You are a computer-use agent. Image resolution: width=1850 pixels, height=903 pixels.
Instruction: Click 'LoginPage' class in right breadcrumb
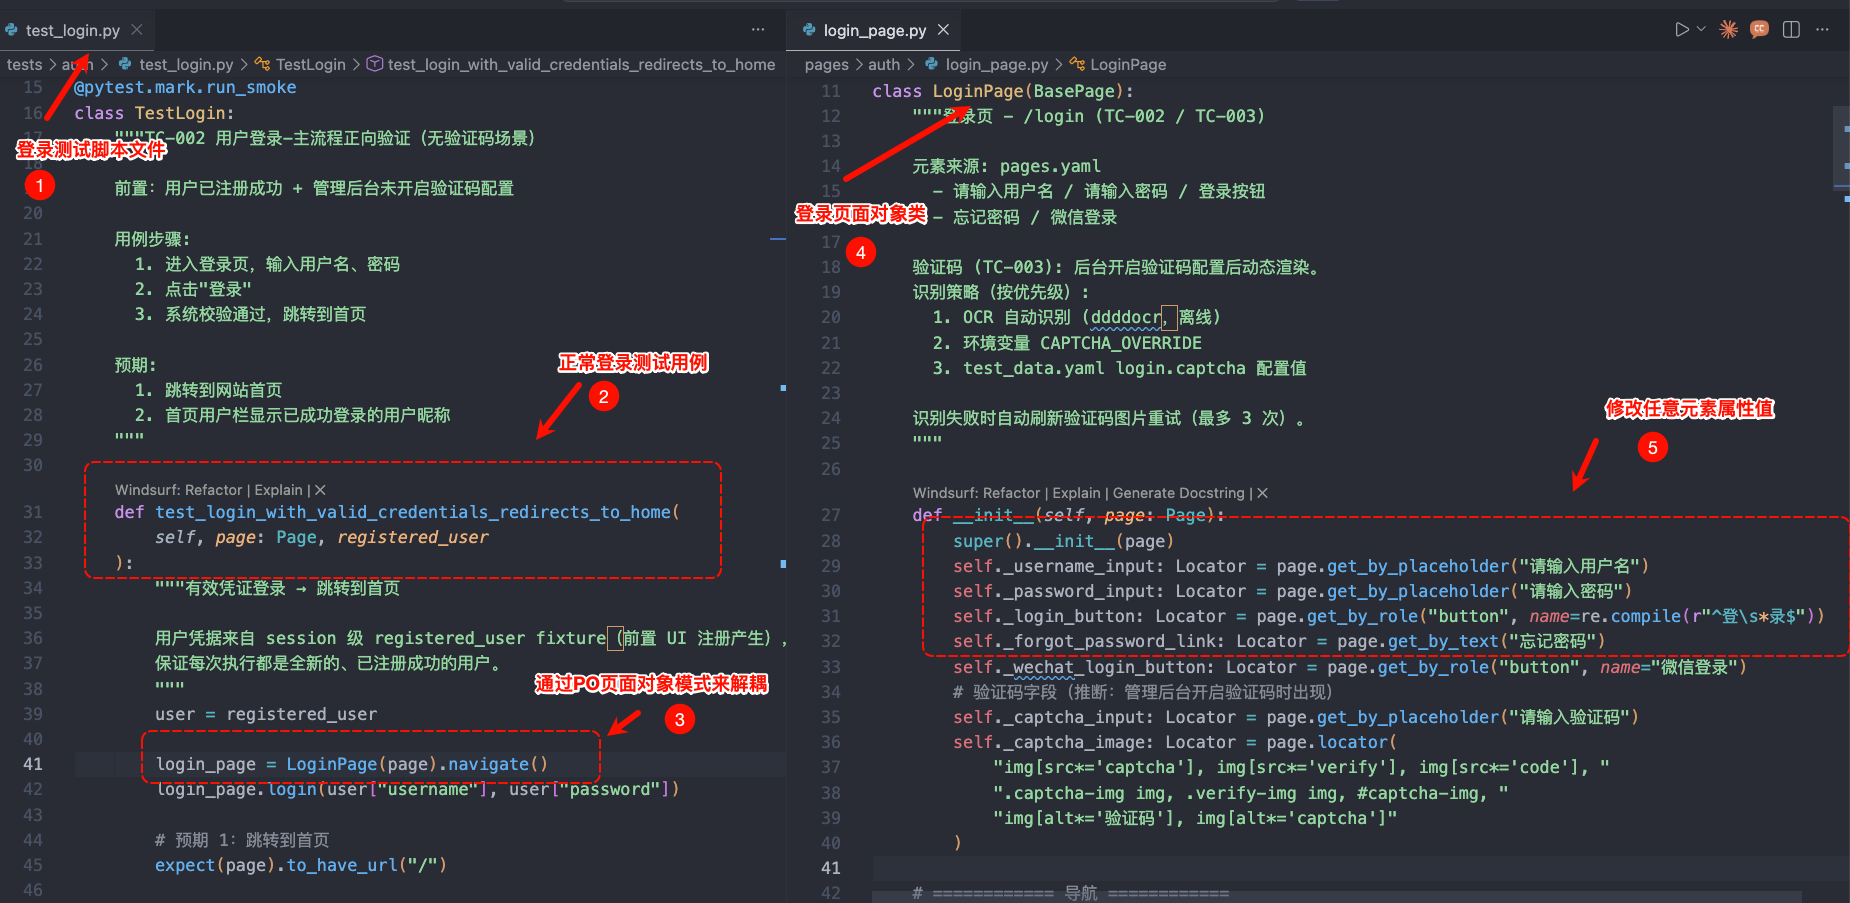pyautogui.click(x=1128, y=64)
